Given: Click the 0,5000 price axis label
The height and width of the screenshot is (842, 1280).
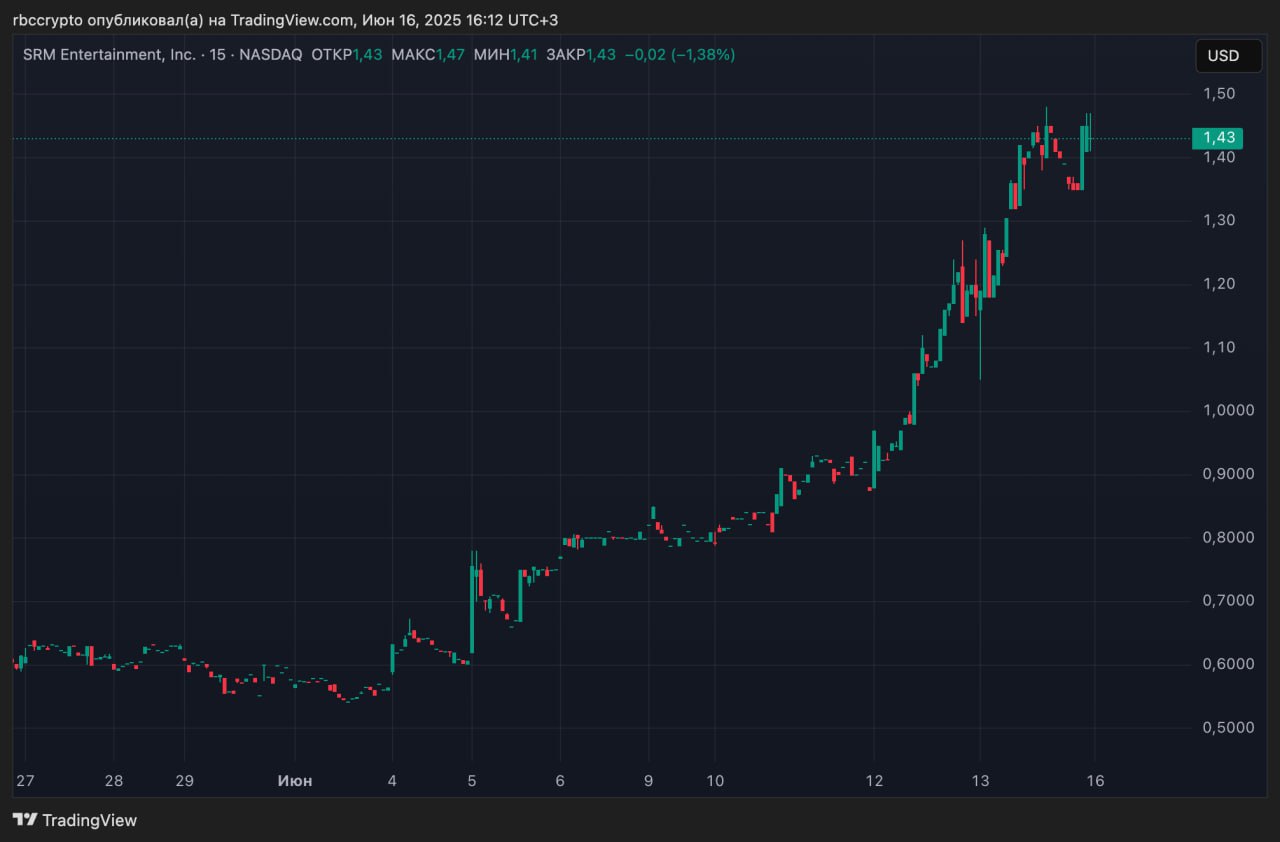Looking at the screenshot, I should tap(1226, 727).
